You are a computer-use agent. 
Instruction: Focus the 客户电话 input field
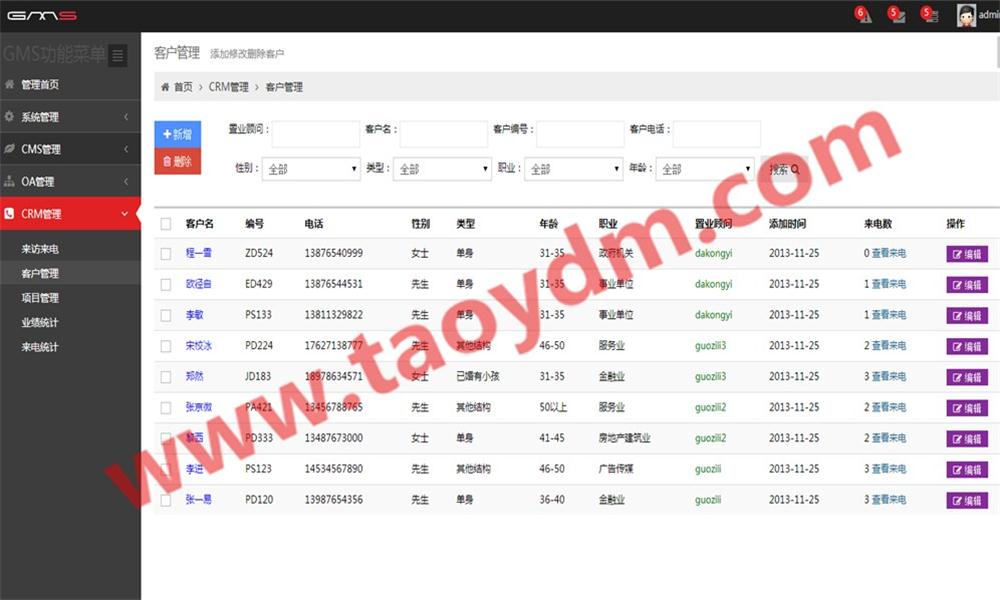717,134
